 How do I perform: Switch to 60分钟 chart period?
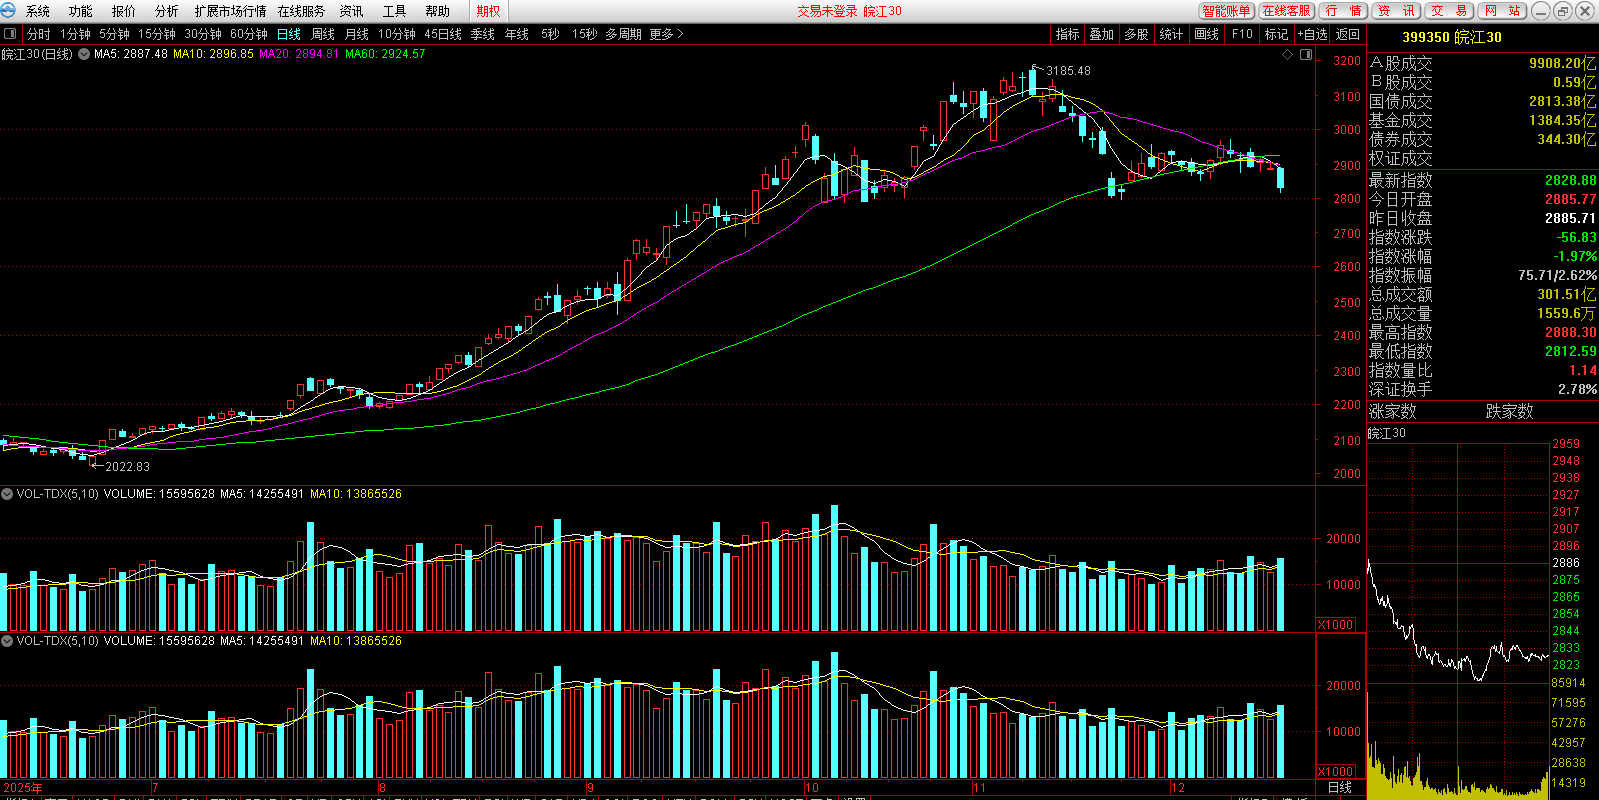(249, 34)
